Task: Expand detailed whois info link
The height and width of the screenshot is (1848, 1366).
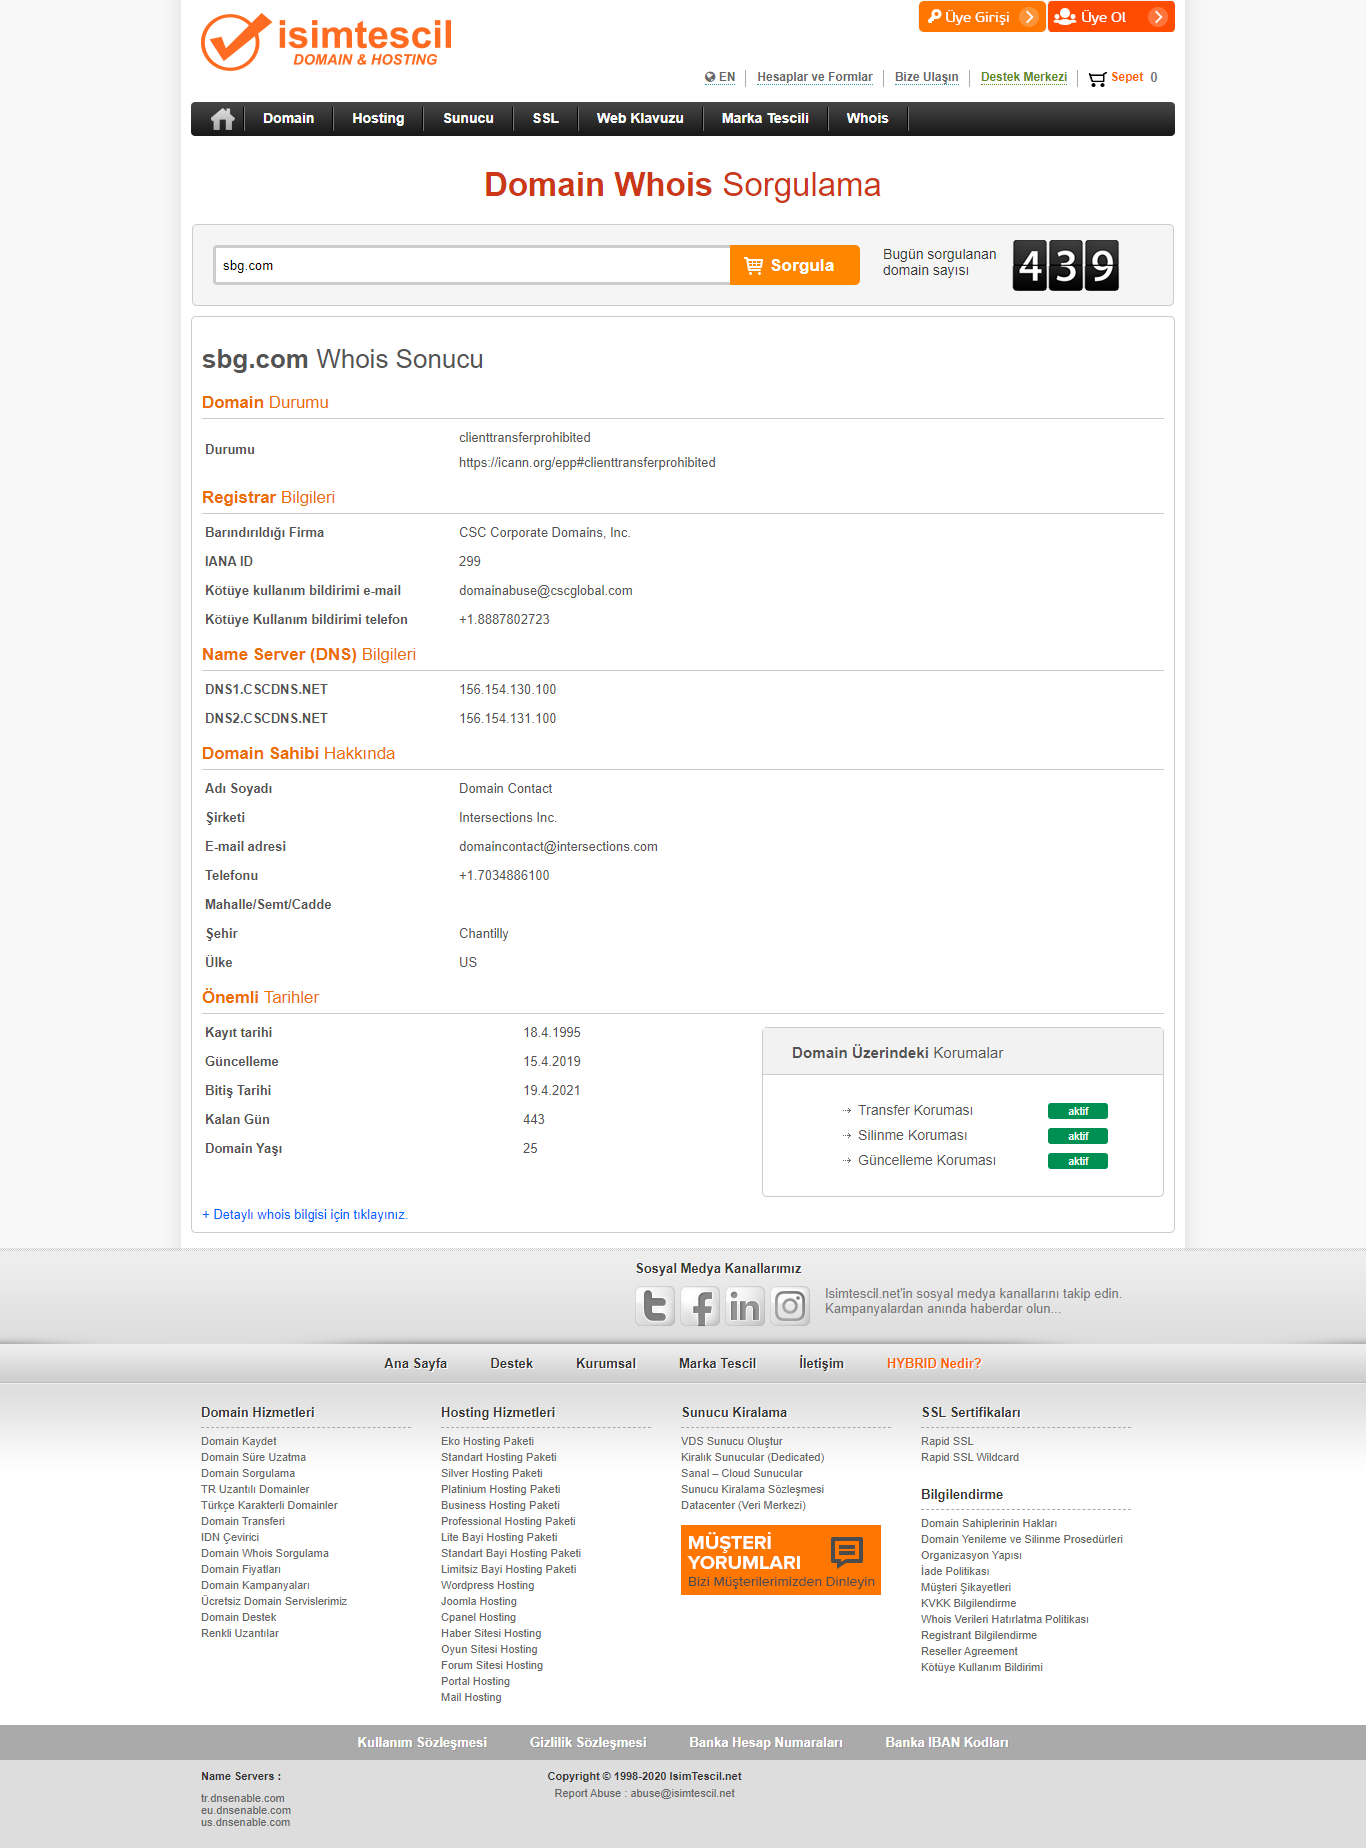Action: point(305,1215)
